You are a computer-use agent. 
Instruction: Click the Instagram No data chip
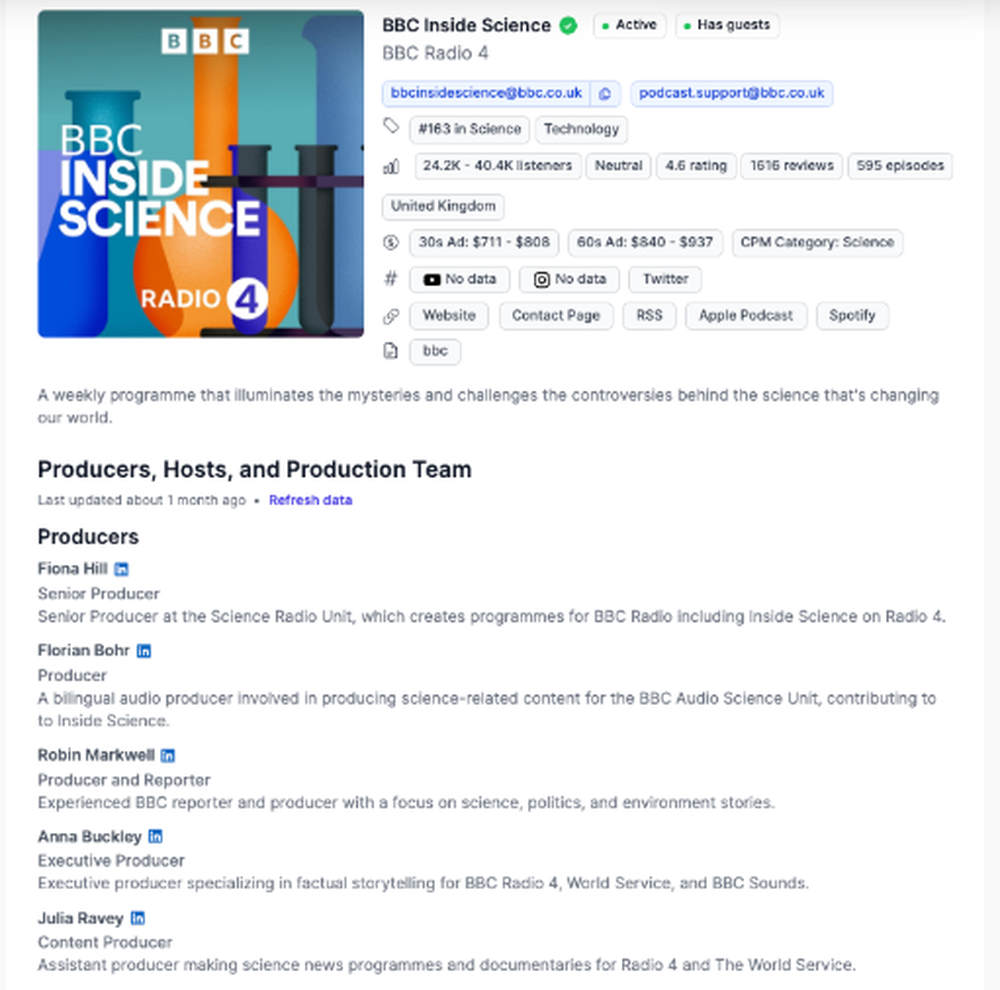pos(570,279)
